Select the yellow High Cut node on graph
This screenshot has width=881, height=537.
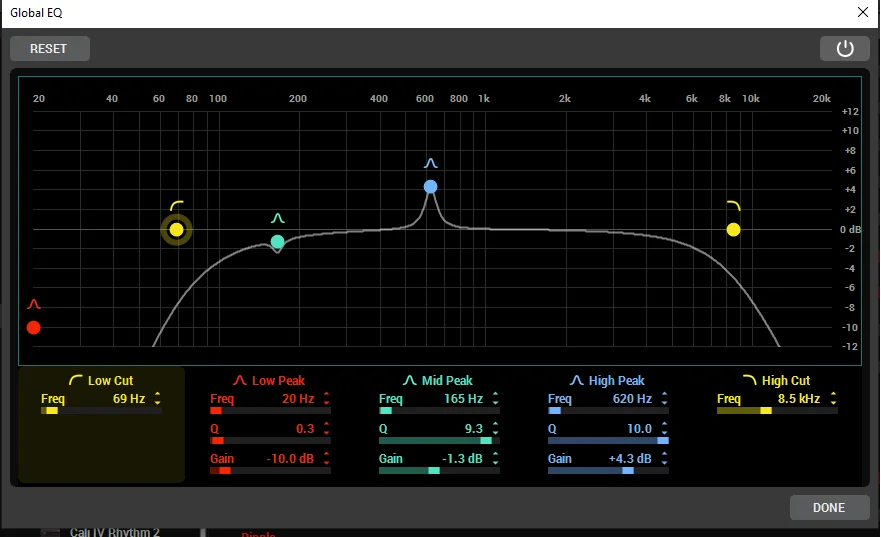pos(733,230)
